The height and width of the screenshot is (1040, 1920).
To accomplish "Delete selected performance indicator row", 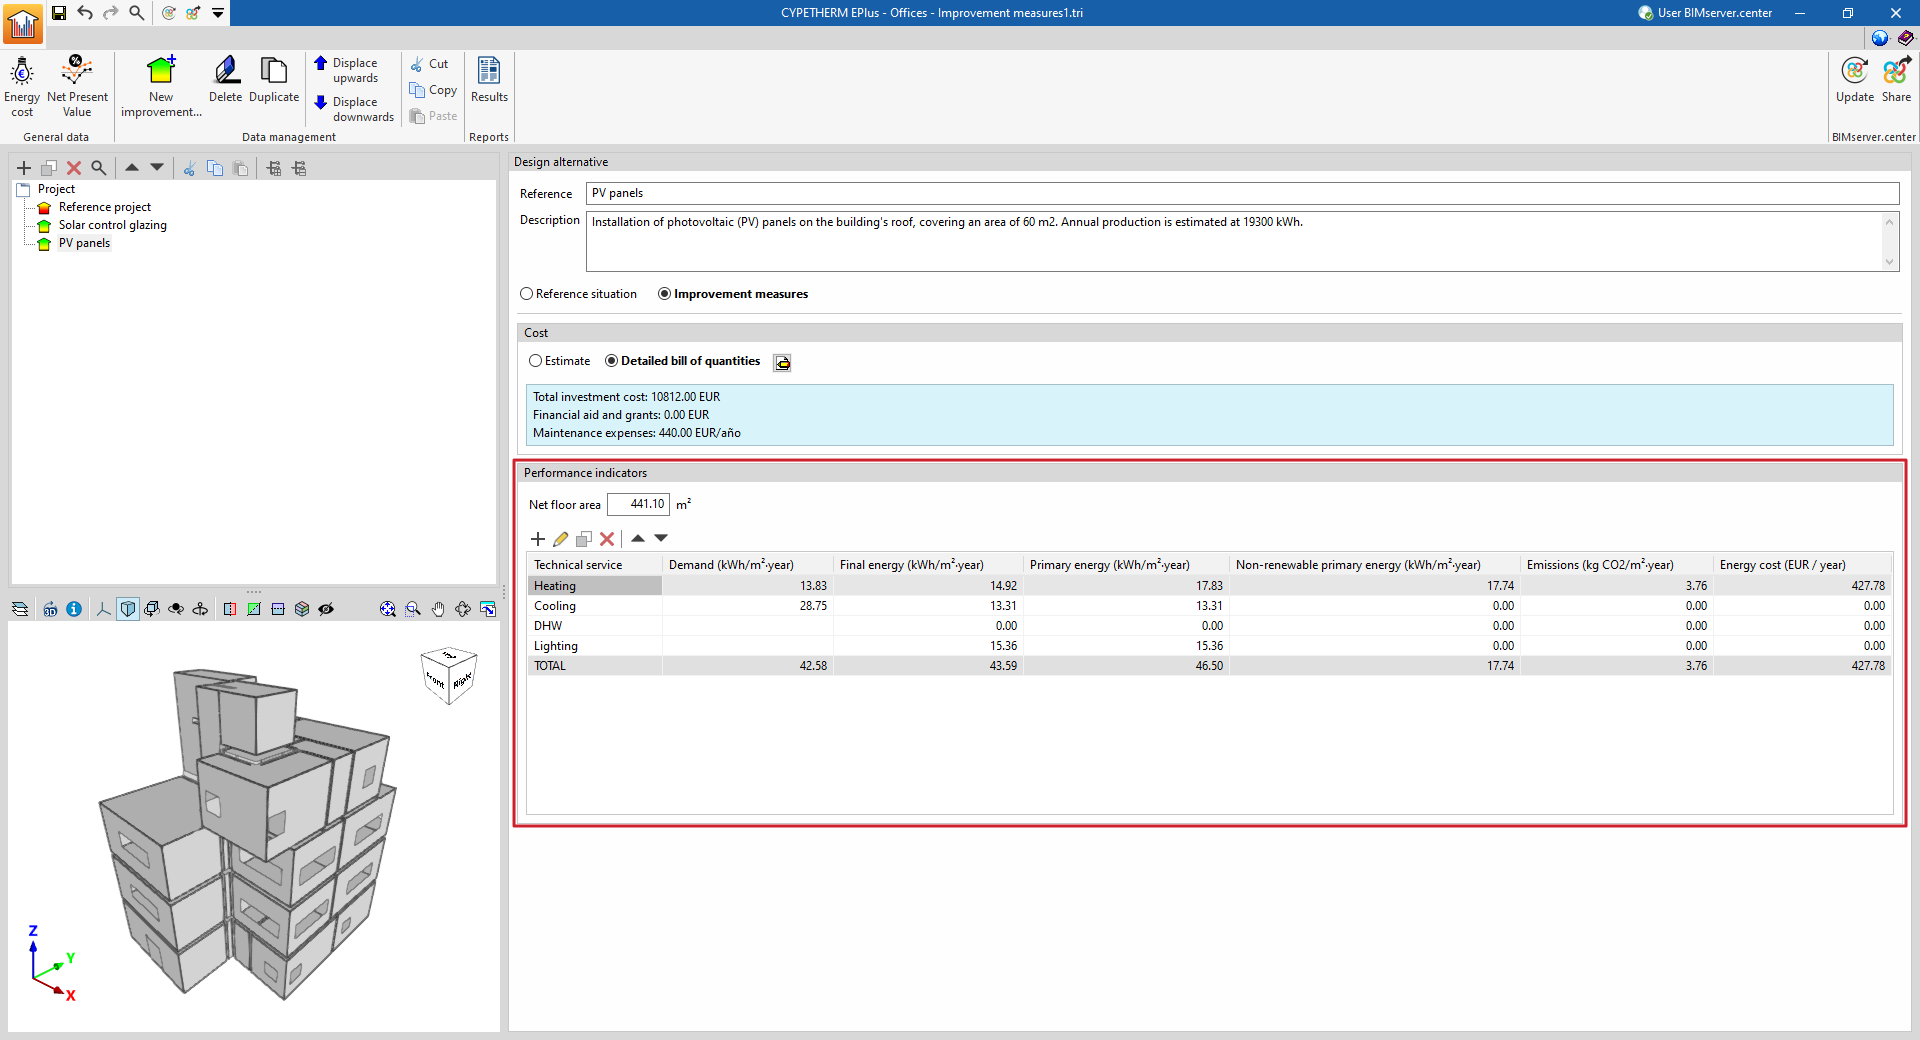I will click(607, 539).
